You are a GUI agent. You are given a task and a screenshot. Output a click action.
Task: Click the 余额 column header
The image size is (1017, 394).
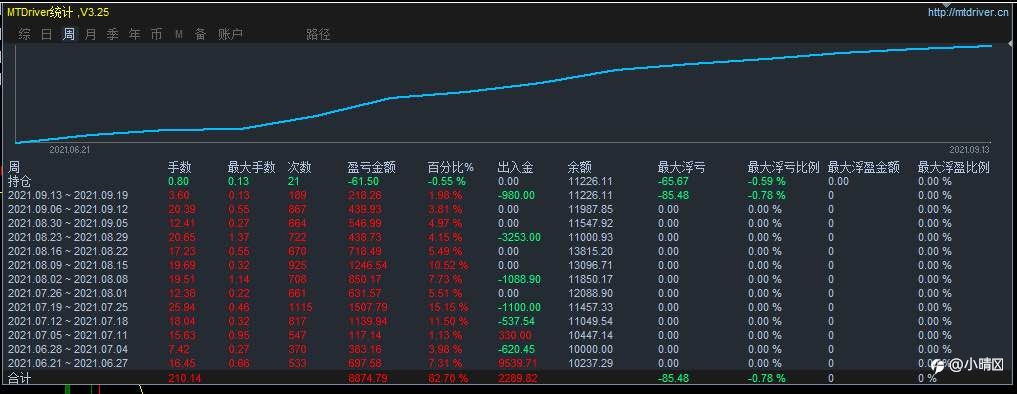(x=579, y=167)
